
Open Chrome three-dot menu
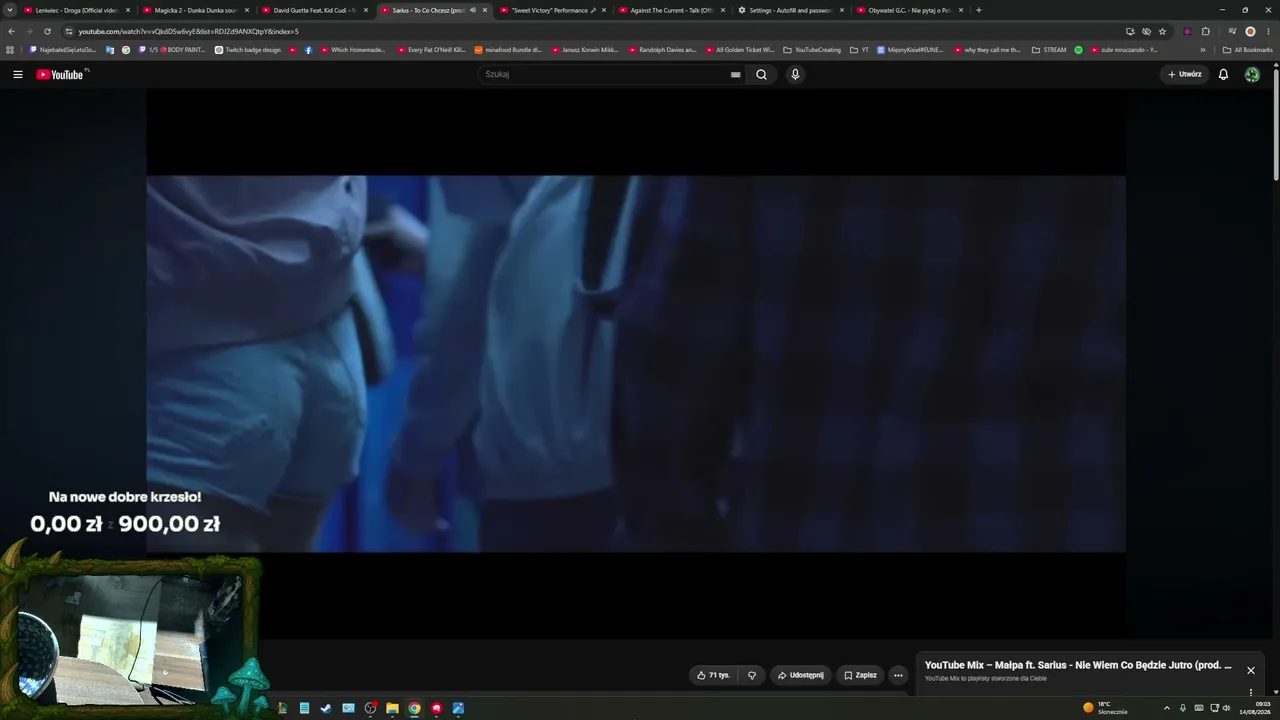1268,31
